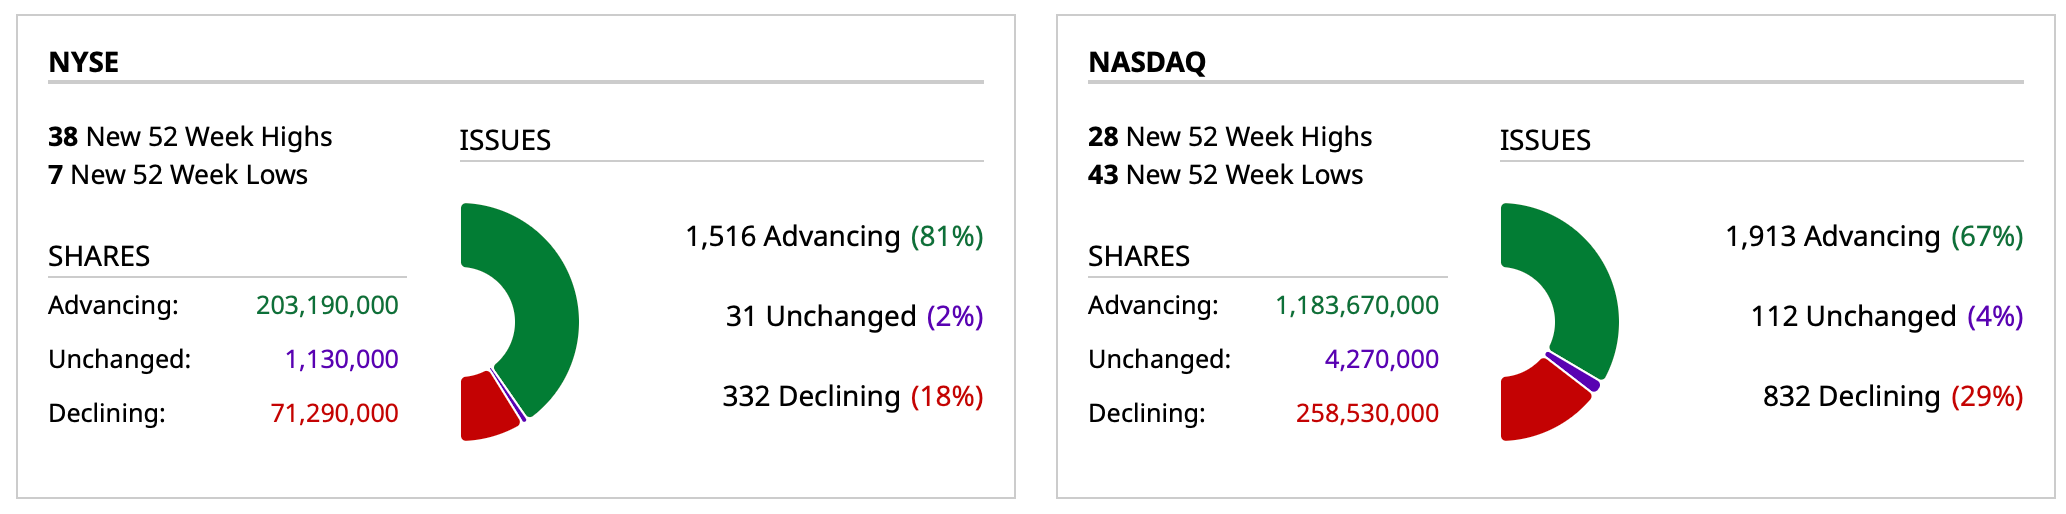Click NYSE 38 New 52 Week Highs
Viewport: 2066px width, 514px height.
(190, 137)
